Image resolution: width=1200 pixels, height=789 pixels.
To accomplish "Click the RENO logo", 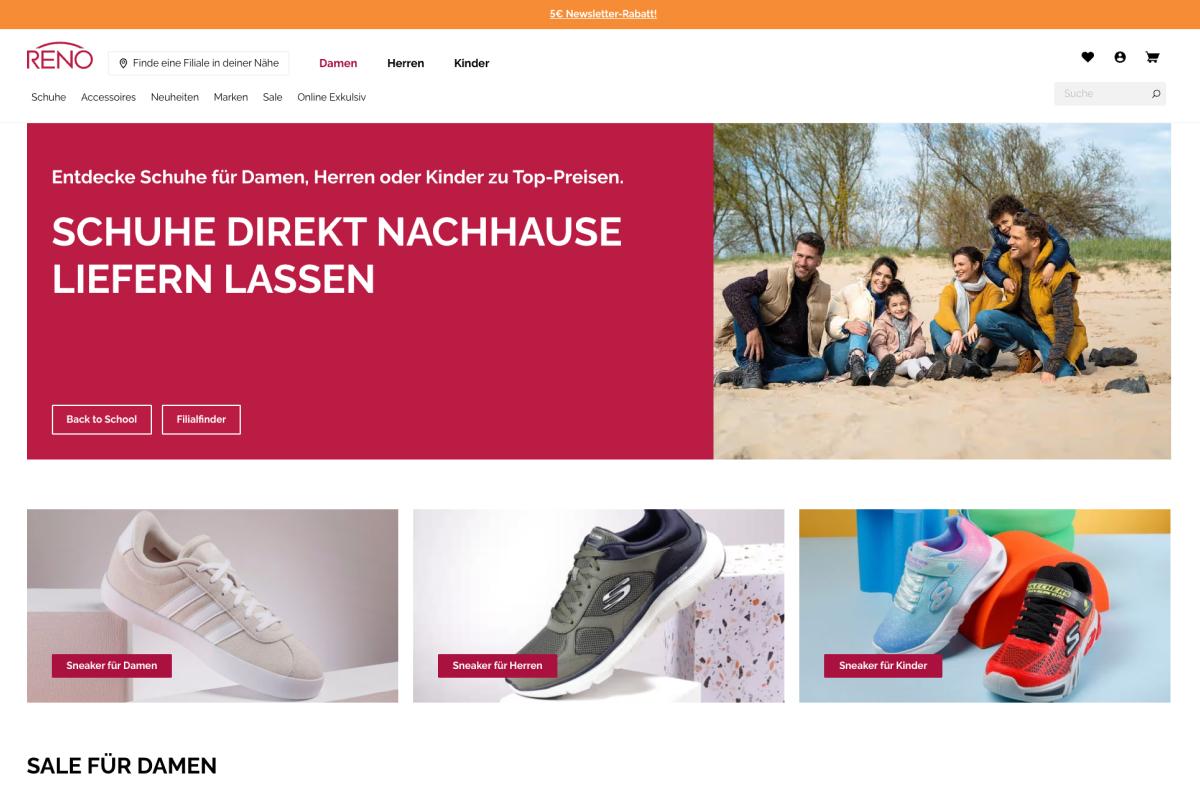I will pos(60,57).
